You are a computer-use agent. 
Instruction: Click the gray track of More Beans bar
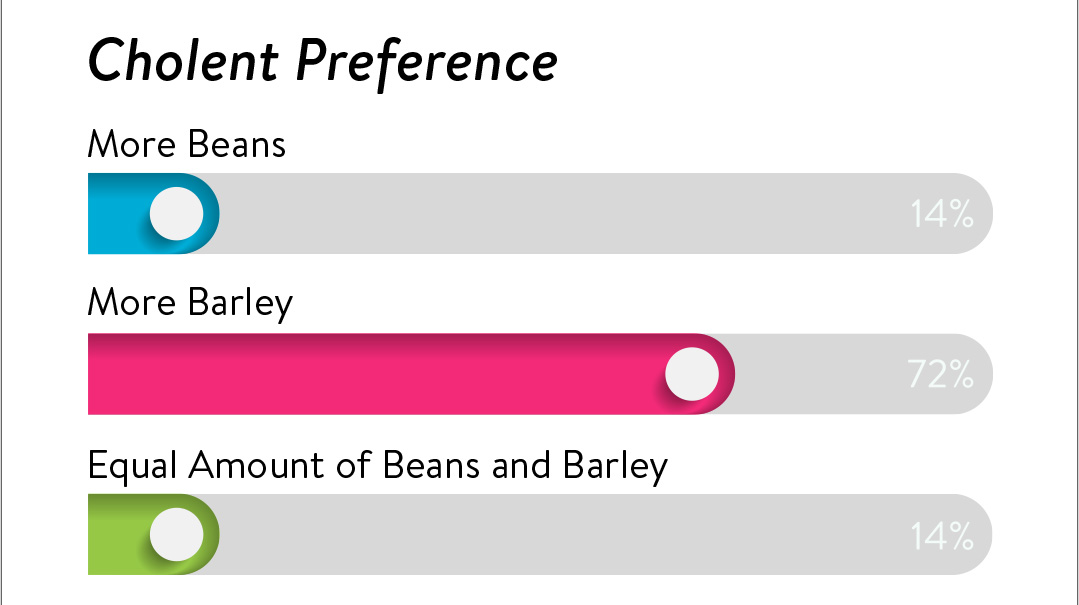[x=606, y=213]
